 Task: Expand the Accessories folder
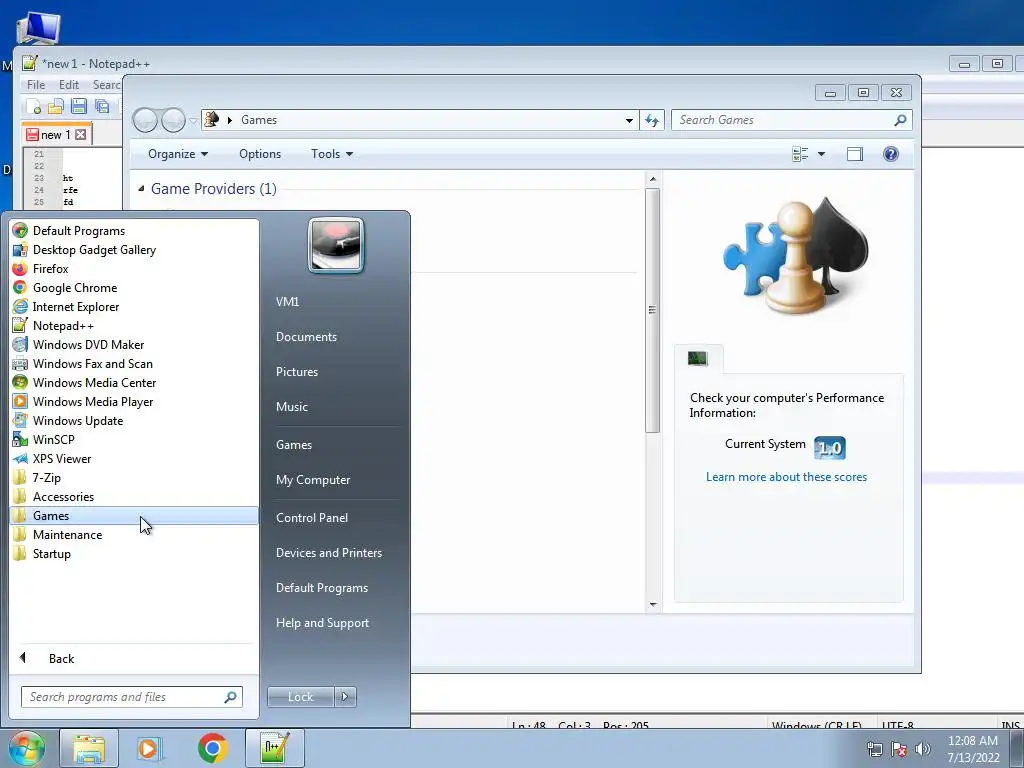(x=134, y=496)
